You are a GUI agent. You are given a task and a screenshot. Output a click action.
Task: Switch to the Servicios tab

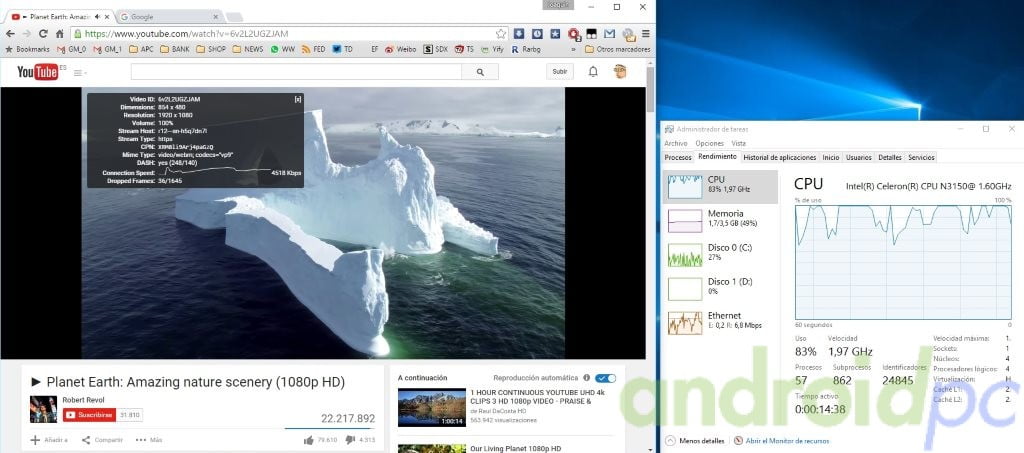(921, 157)
